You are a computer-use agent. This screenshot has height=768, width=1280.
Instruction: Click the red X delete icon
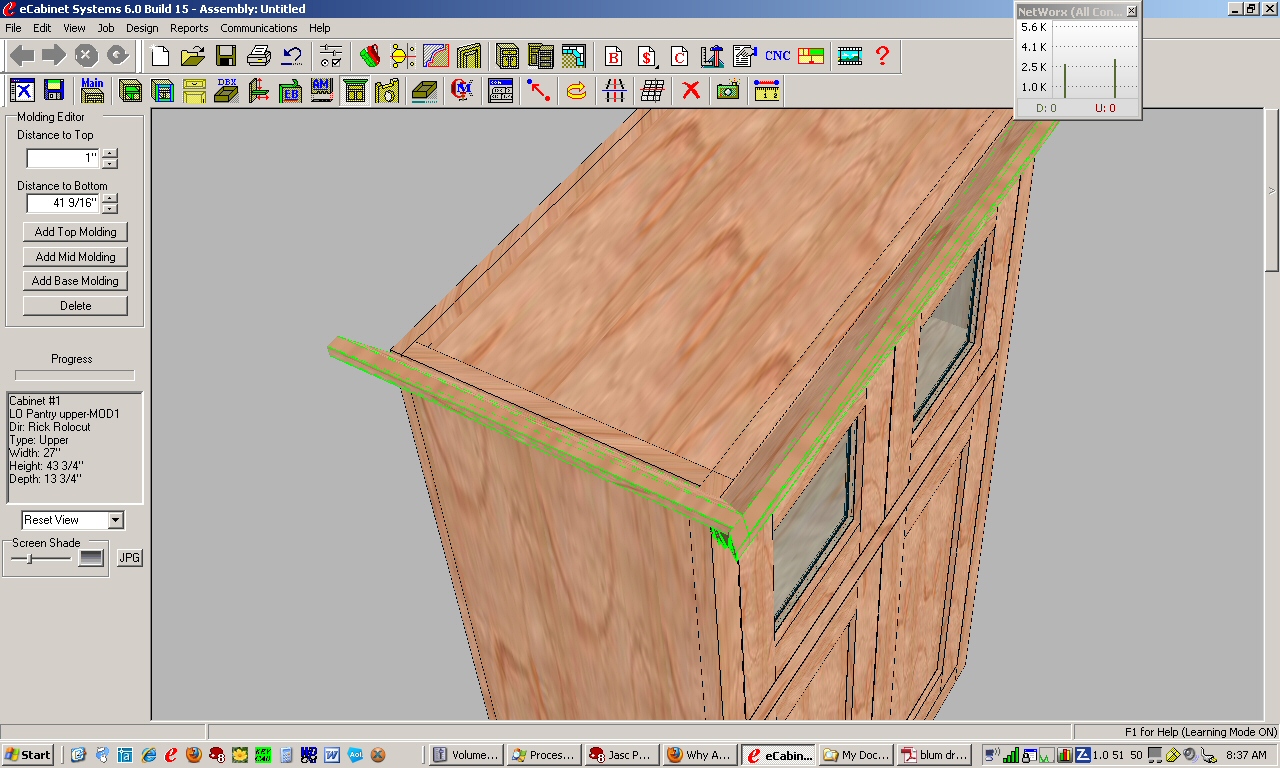pos(691,91)
